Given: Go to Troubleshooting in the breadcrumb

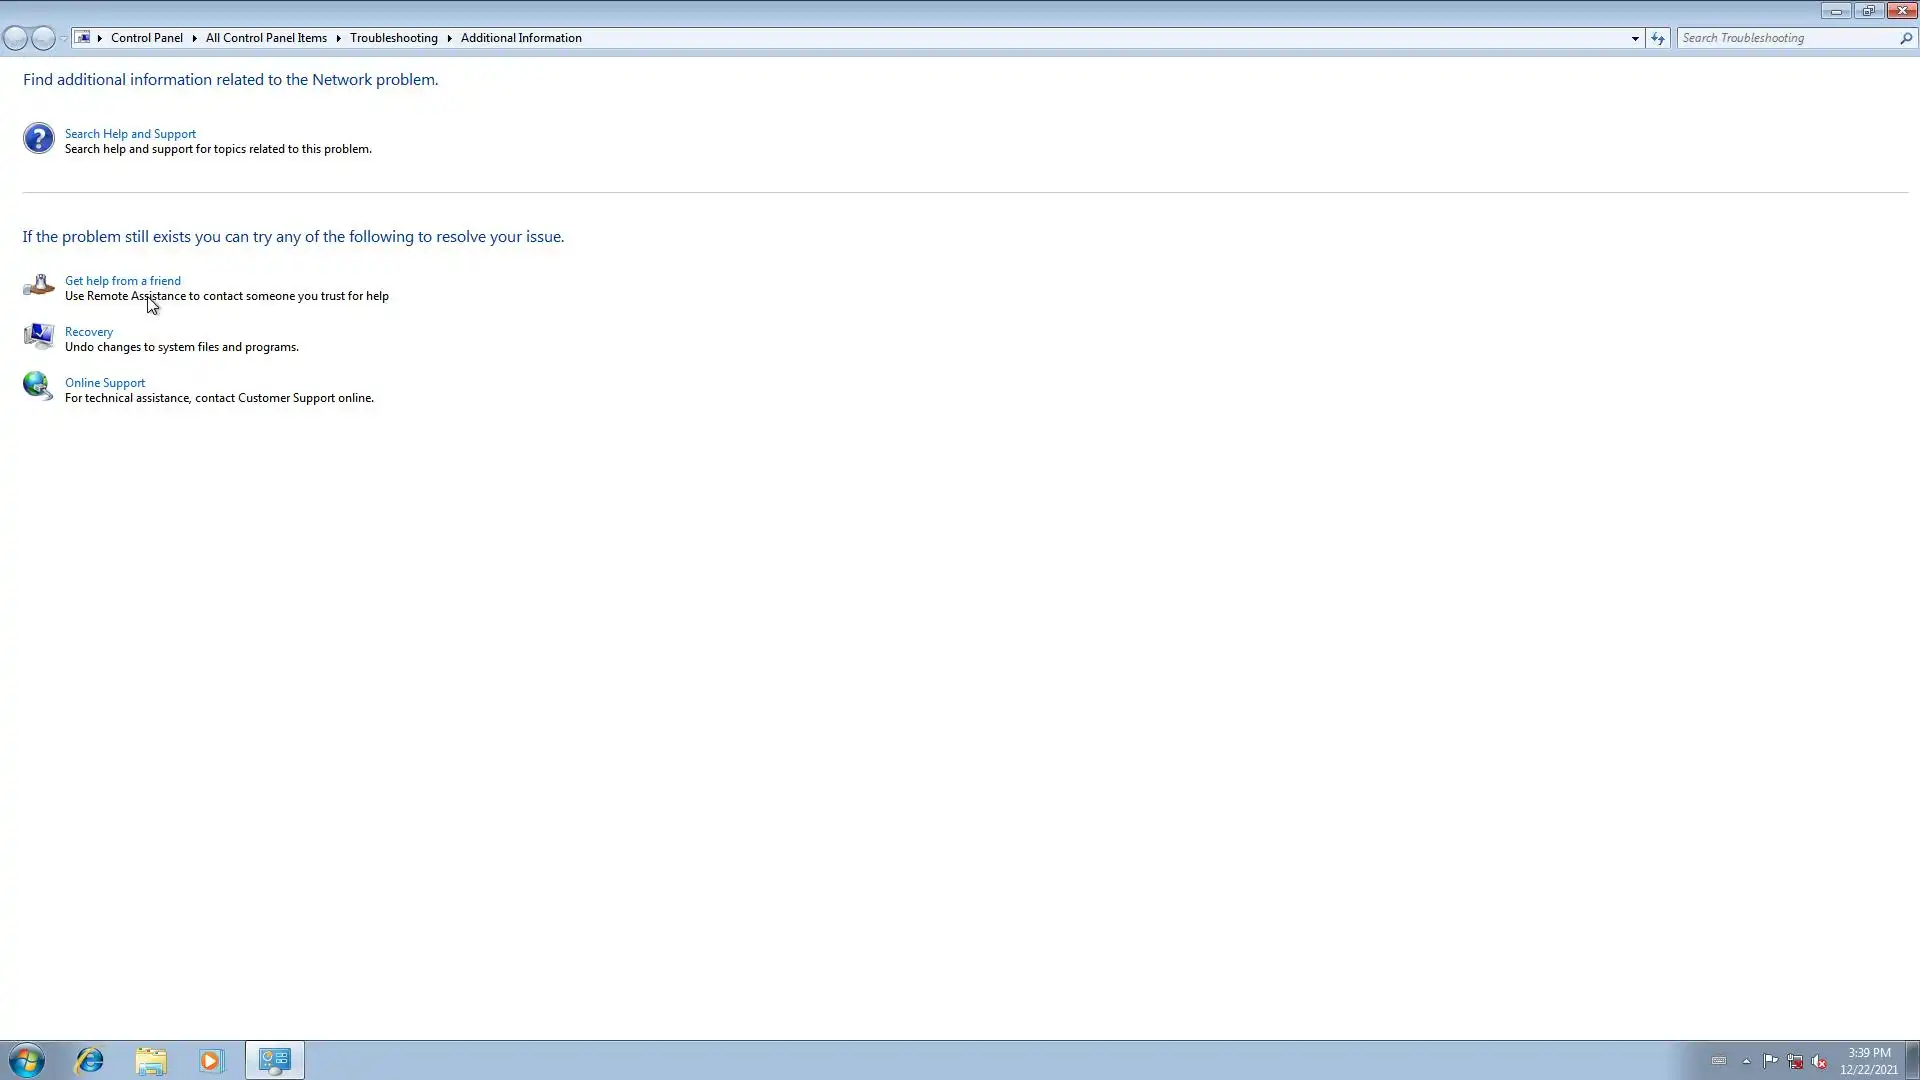Looking at the screenshot, I should tap(393, 38).
